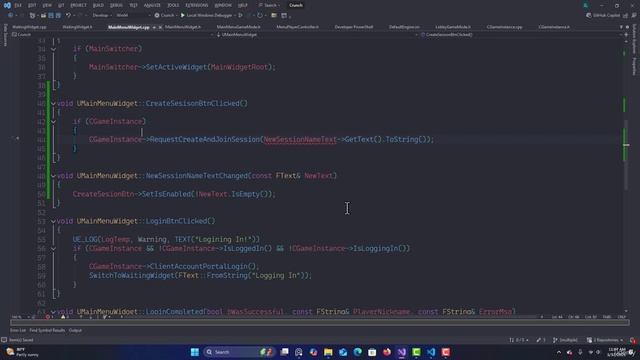Open the Crunch startup project dropdown
This screenshot has width=640, height=360.
click(166, 16)
